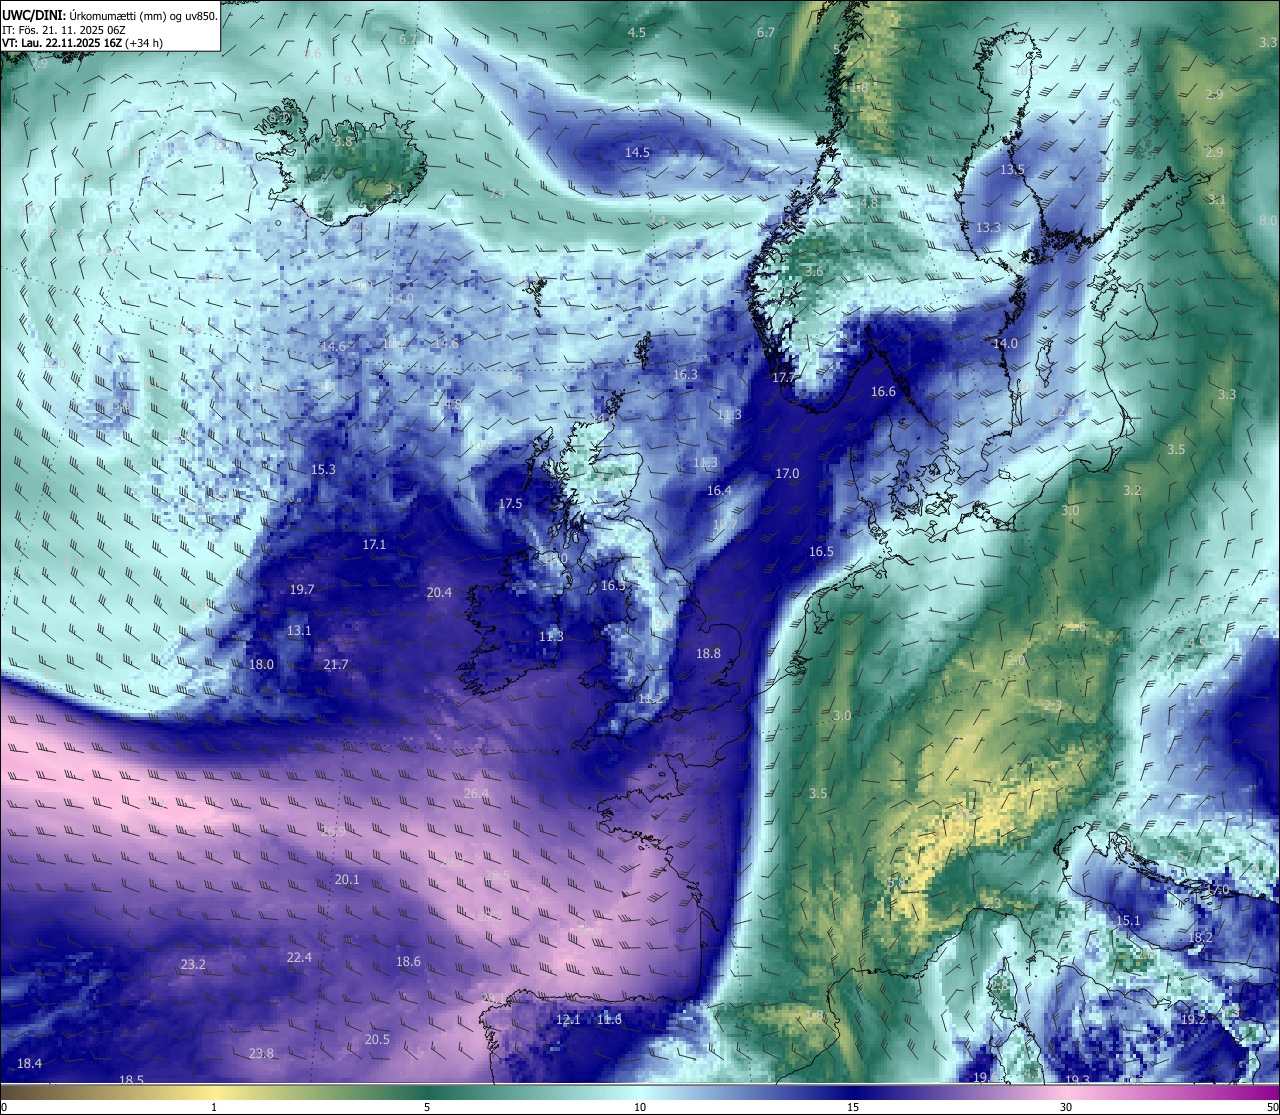Click the 12.1 value over northern Spain
Viewport: 1280px width, 1115px height.
[568, 1020]
